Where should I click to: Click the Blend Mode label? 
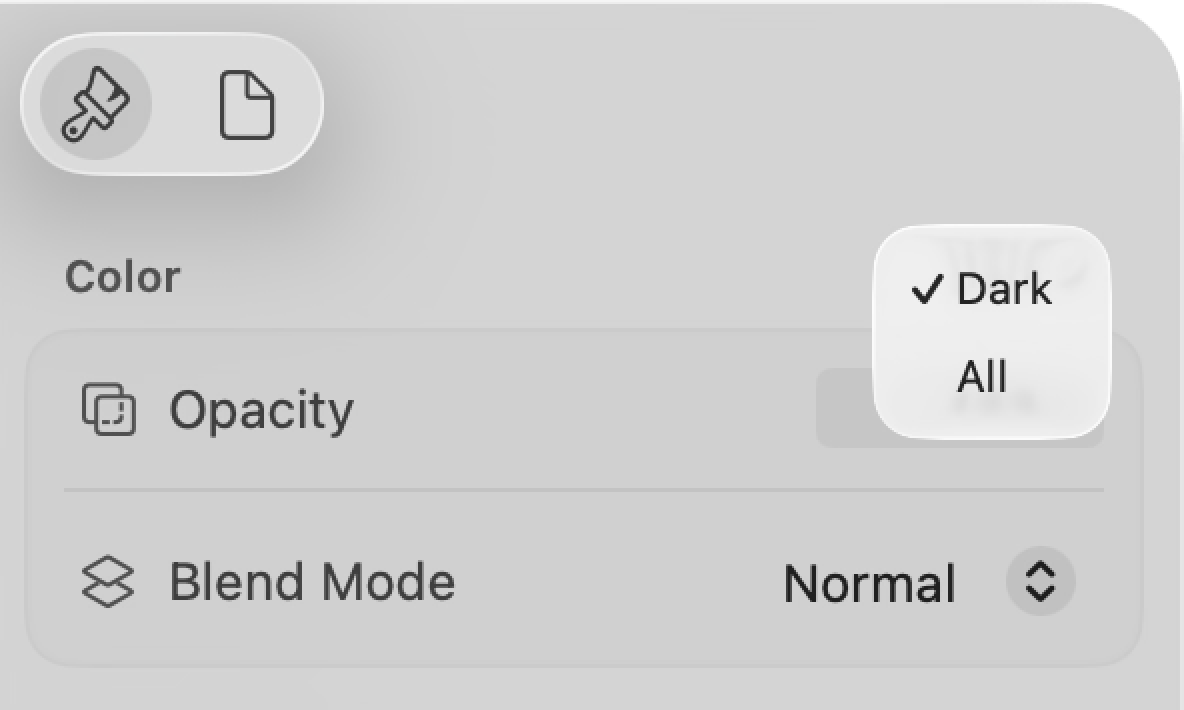click(311, 581)
